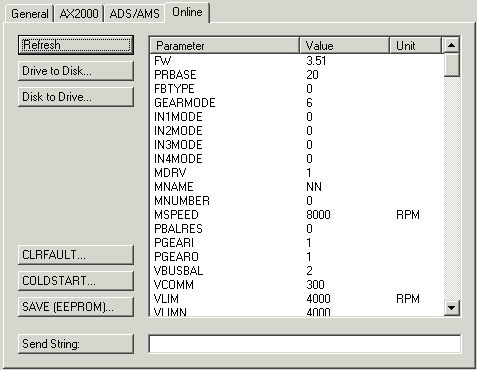Screen dimensions: 477x370
Task: Select the GEARMODE parameter row
Action: click(297, 103)
